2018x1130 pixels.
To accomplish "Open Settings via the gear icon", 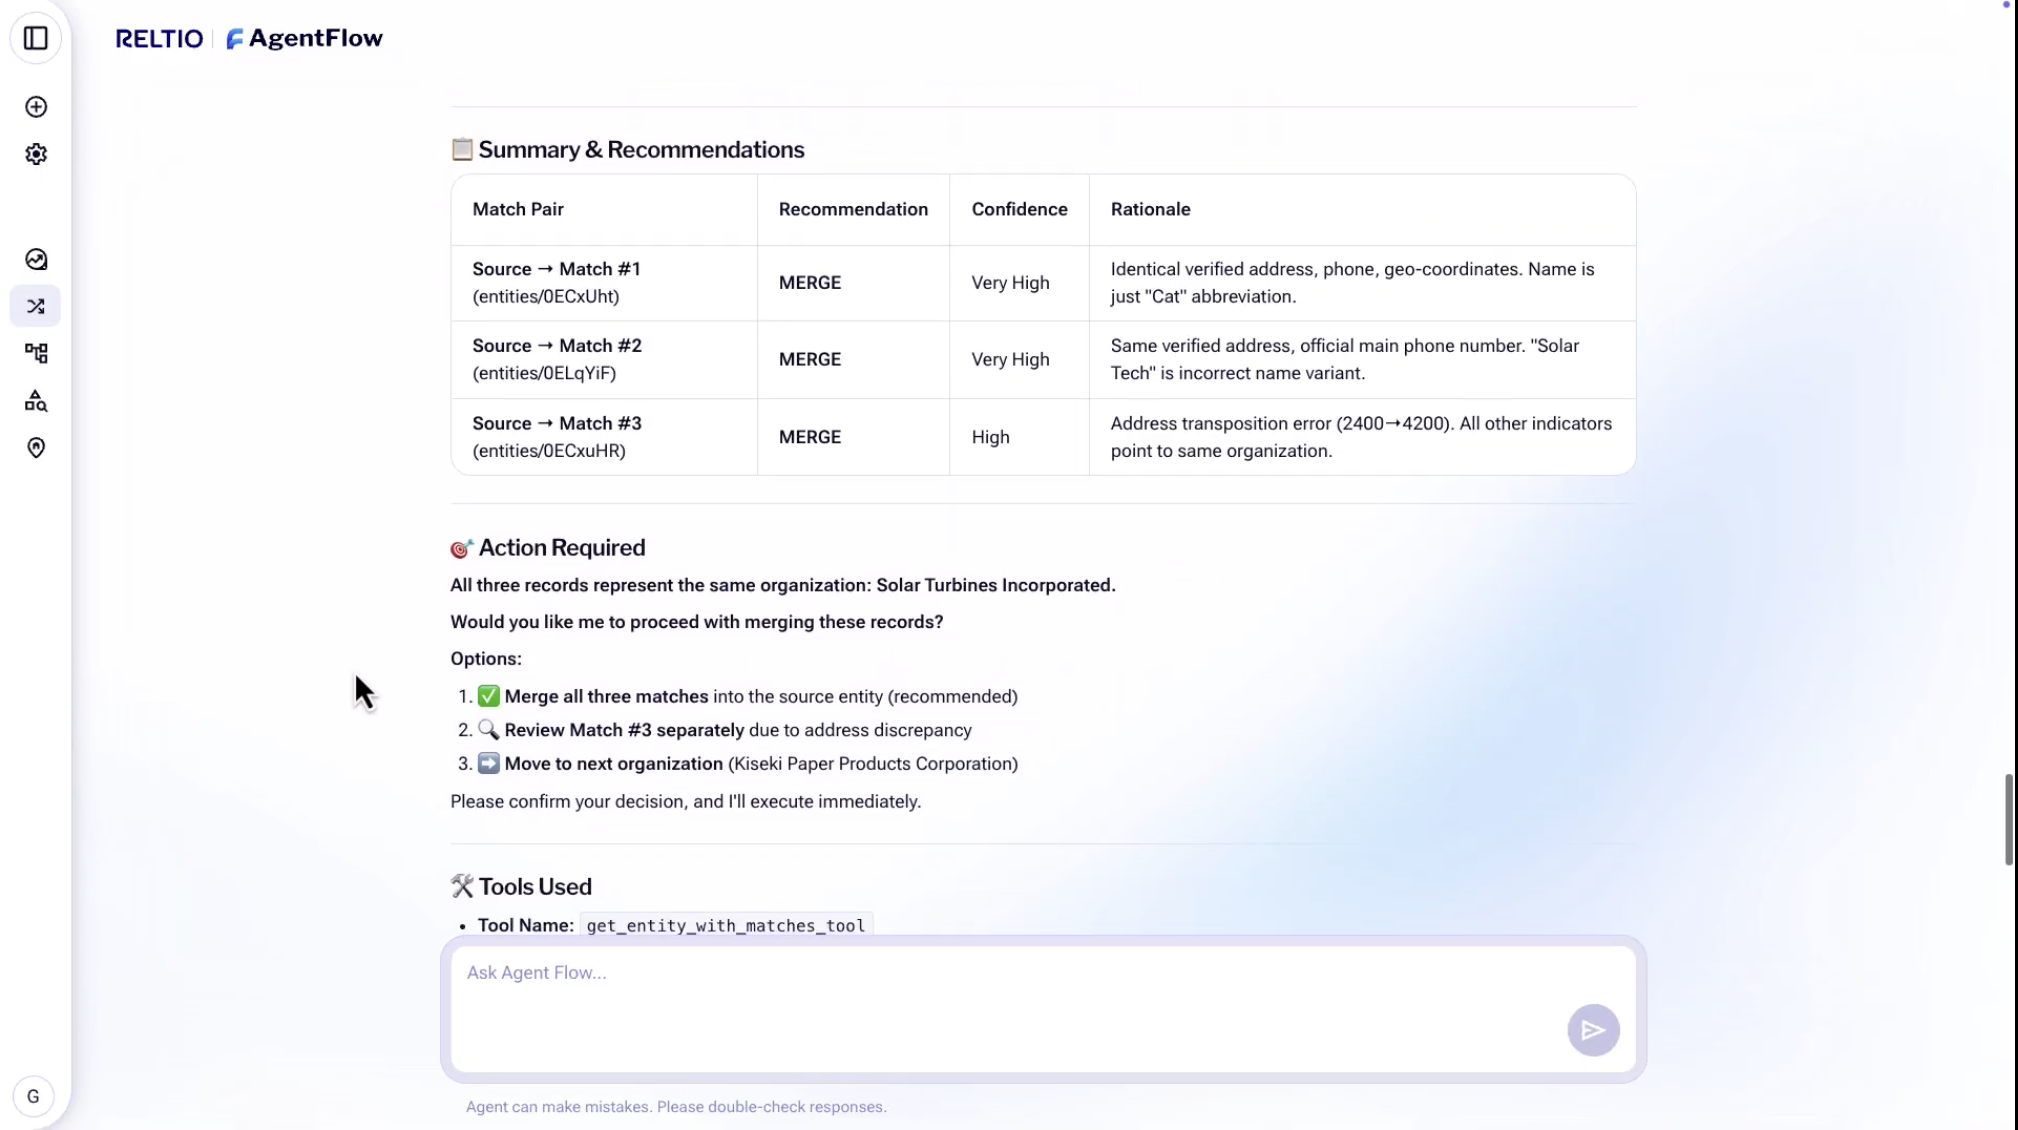I will point(36,154).
